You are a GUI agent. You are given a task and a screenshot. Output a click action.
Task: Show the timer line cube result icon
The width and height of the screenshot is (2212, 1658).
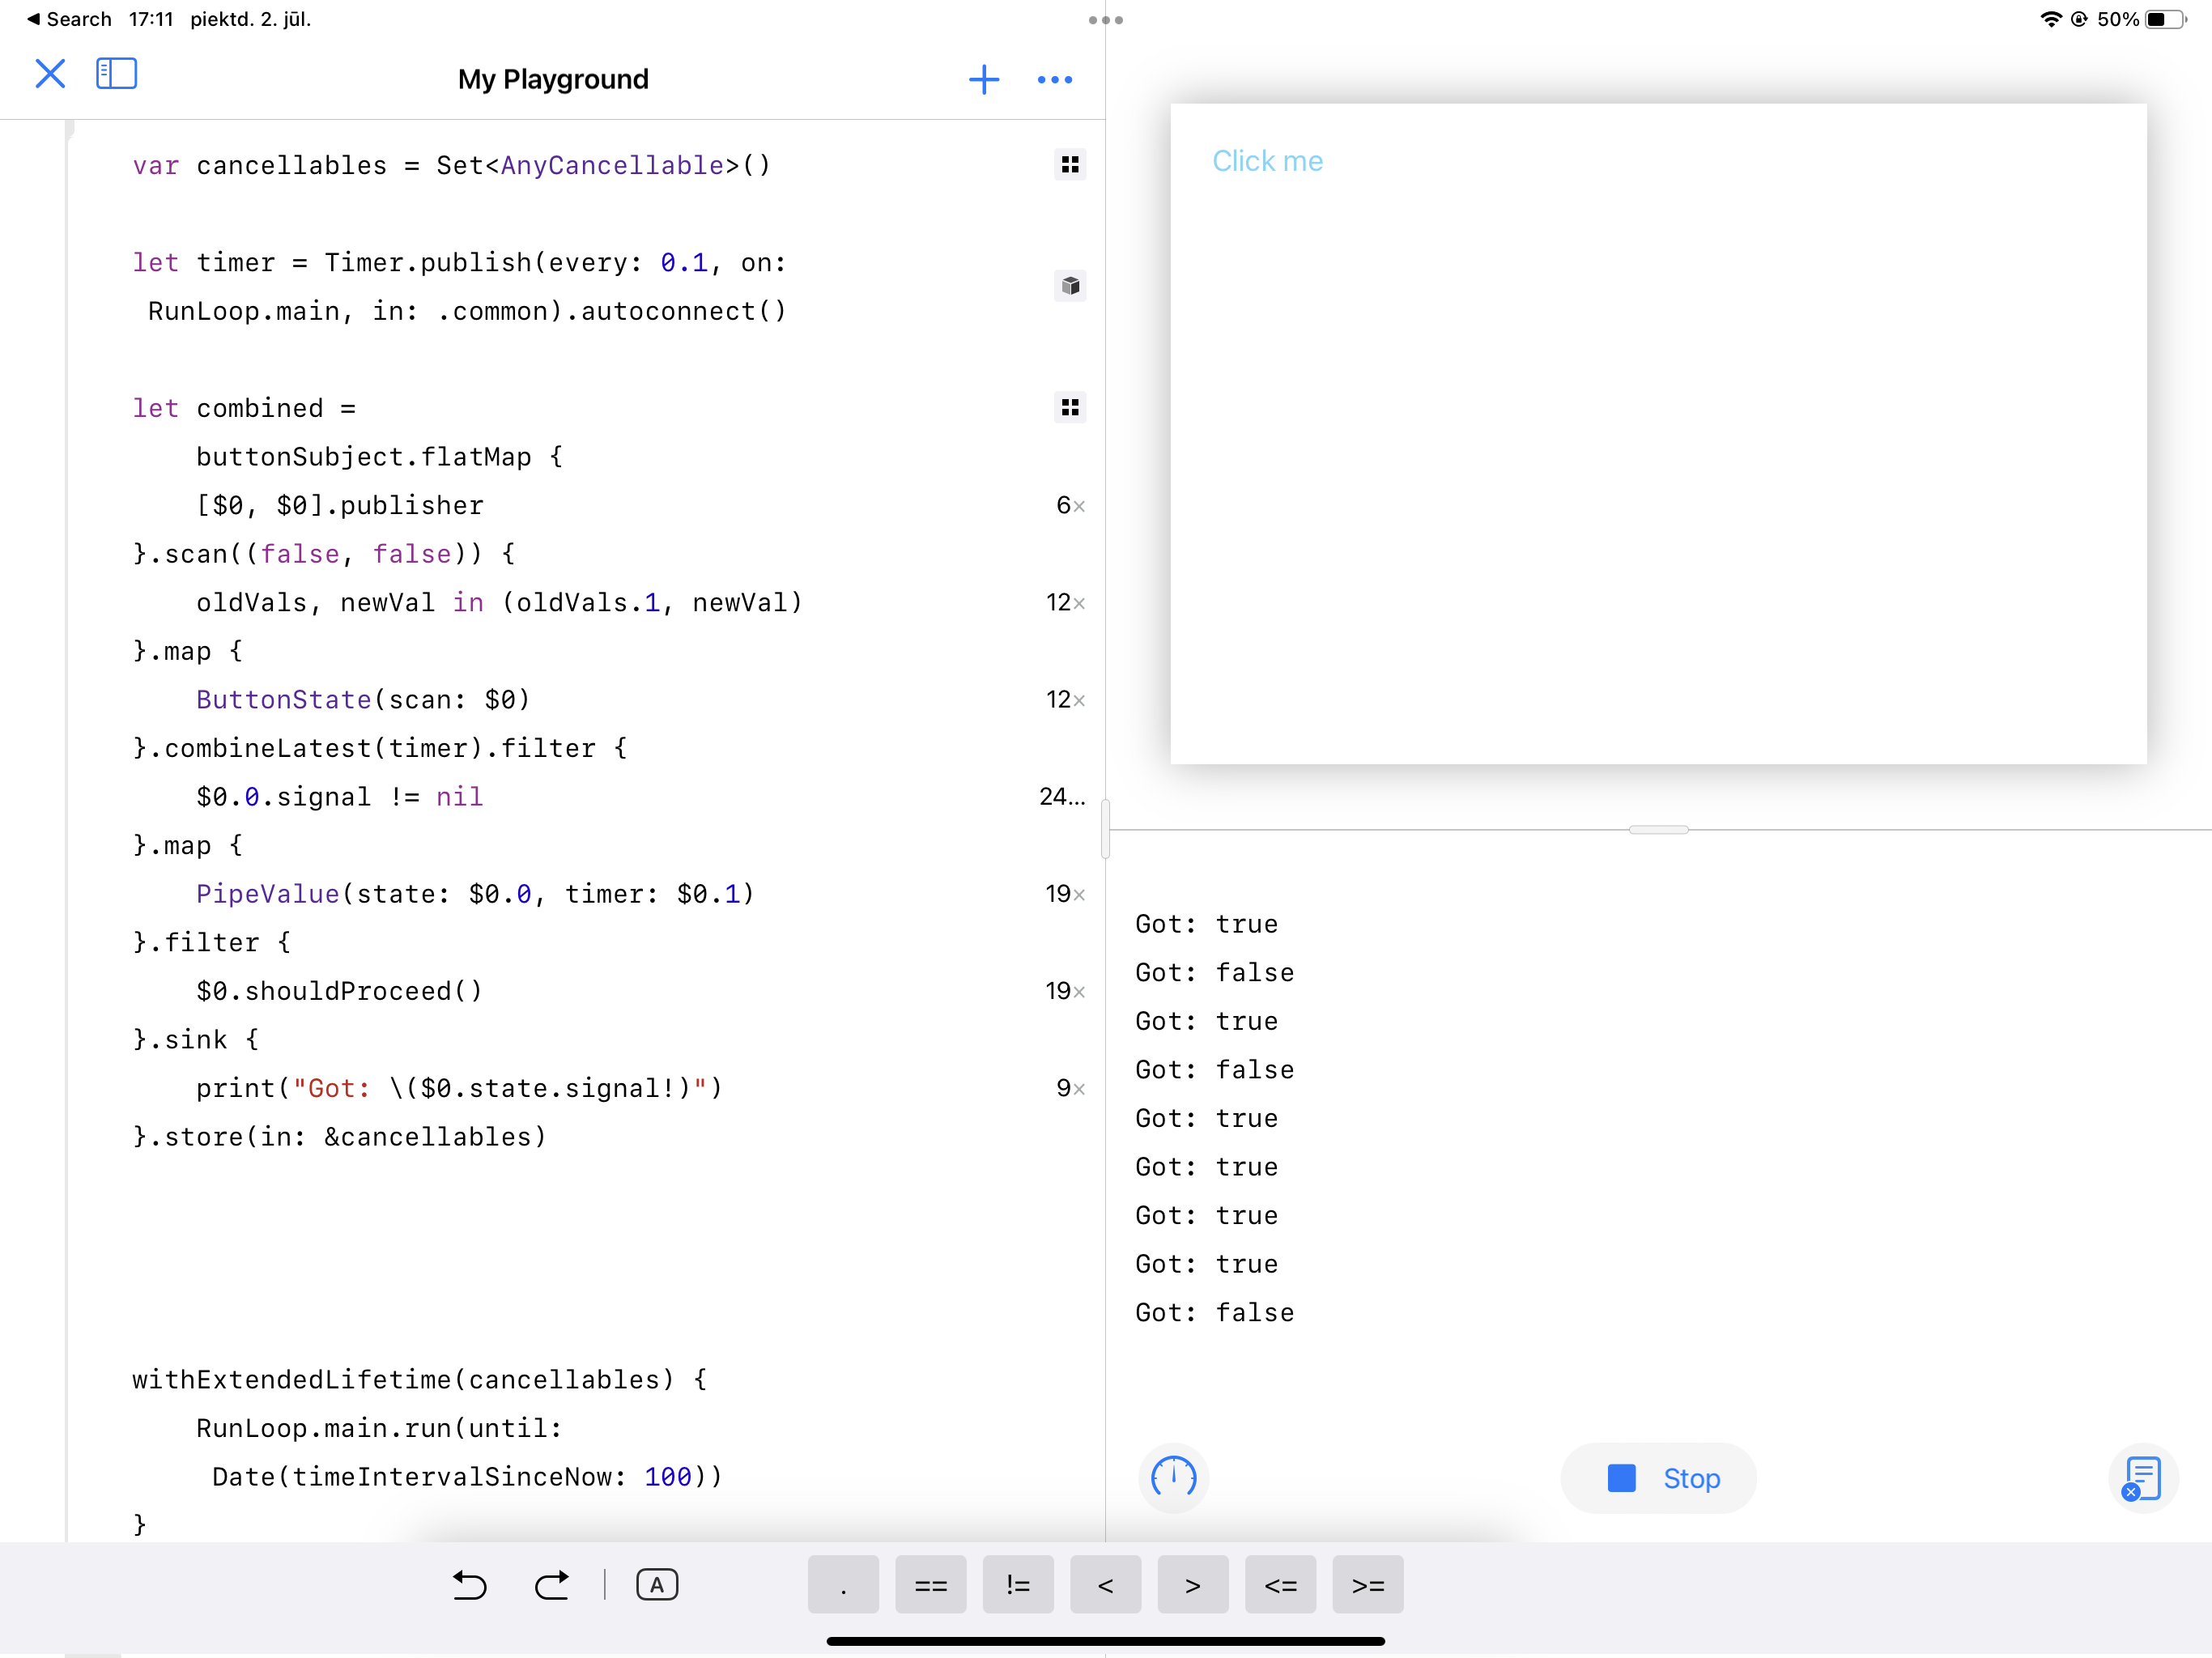[x=1070, y=286]
